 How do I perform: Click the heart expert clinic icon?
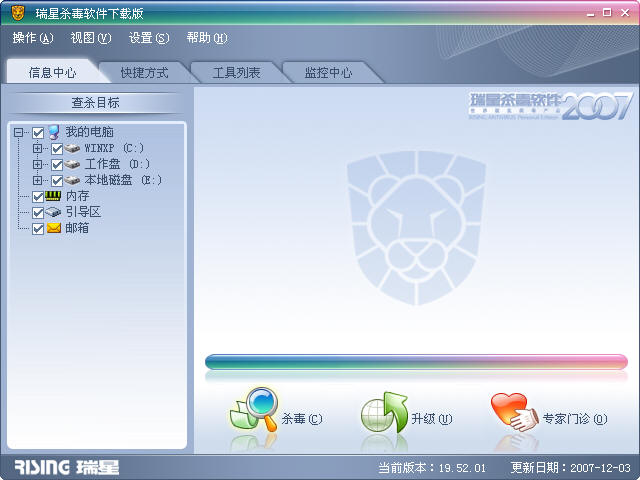pyautogui.click(x=514, y=412)
